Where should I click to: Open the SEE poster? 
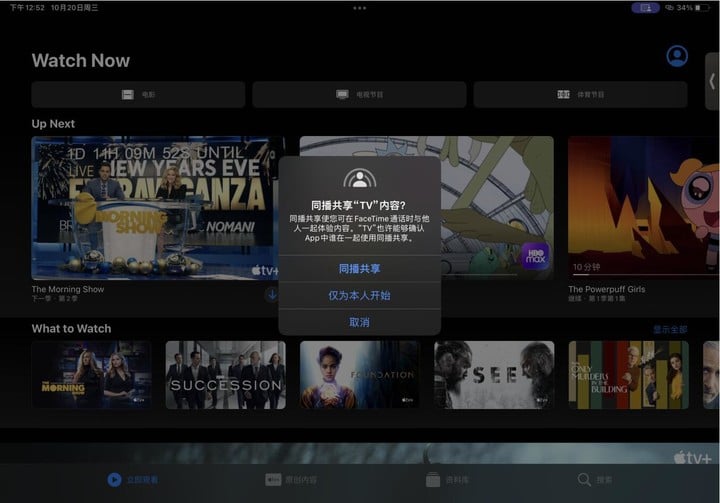(x=494, y=375)
